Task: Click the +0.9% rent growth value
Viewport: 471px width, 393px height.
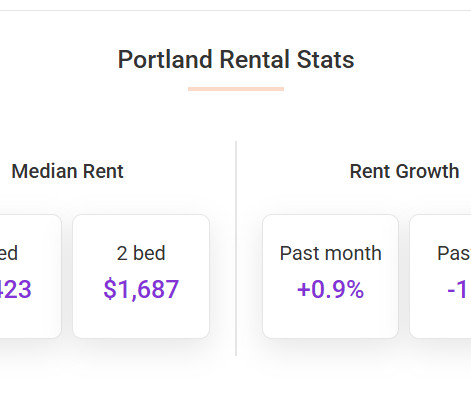Action: point(330,289)
